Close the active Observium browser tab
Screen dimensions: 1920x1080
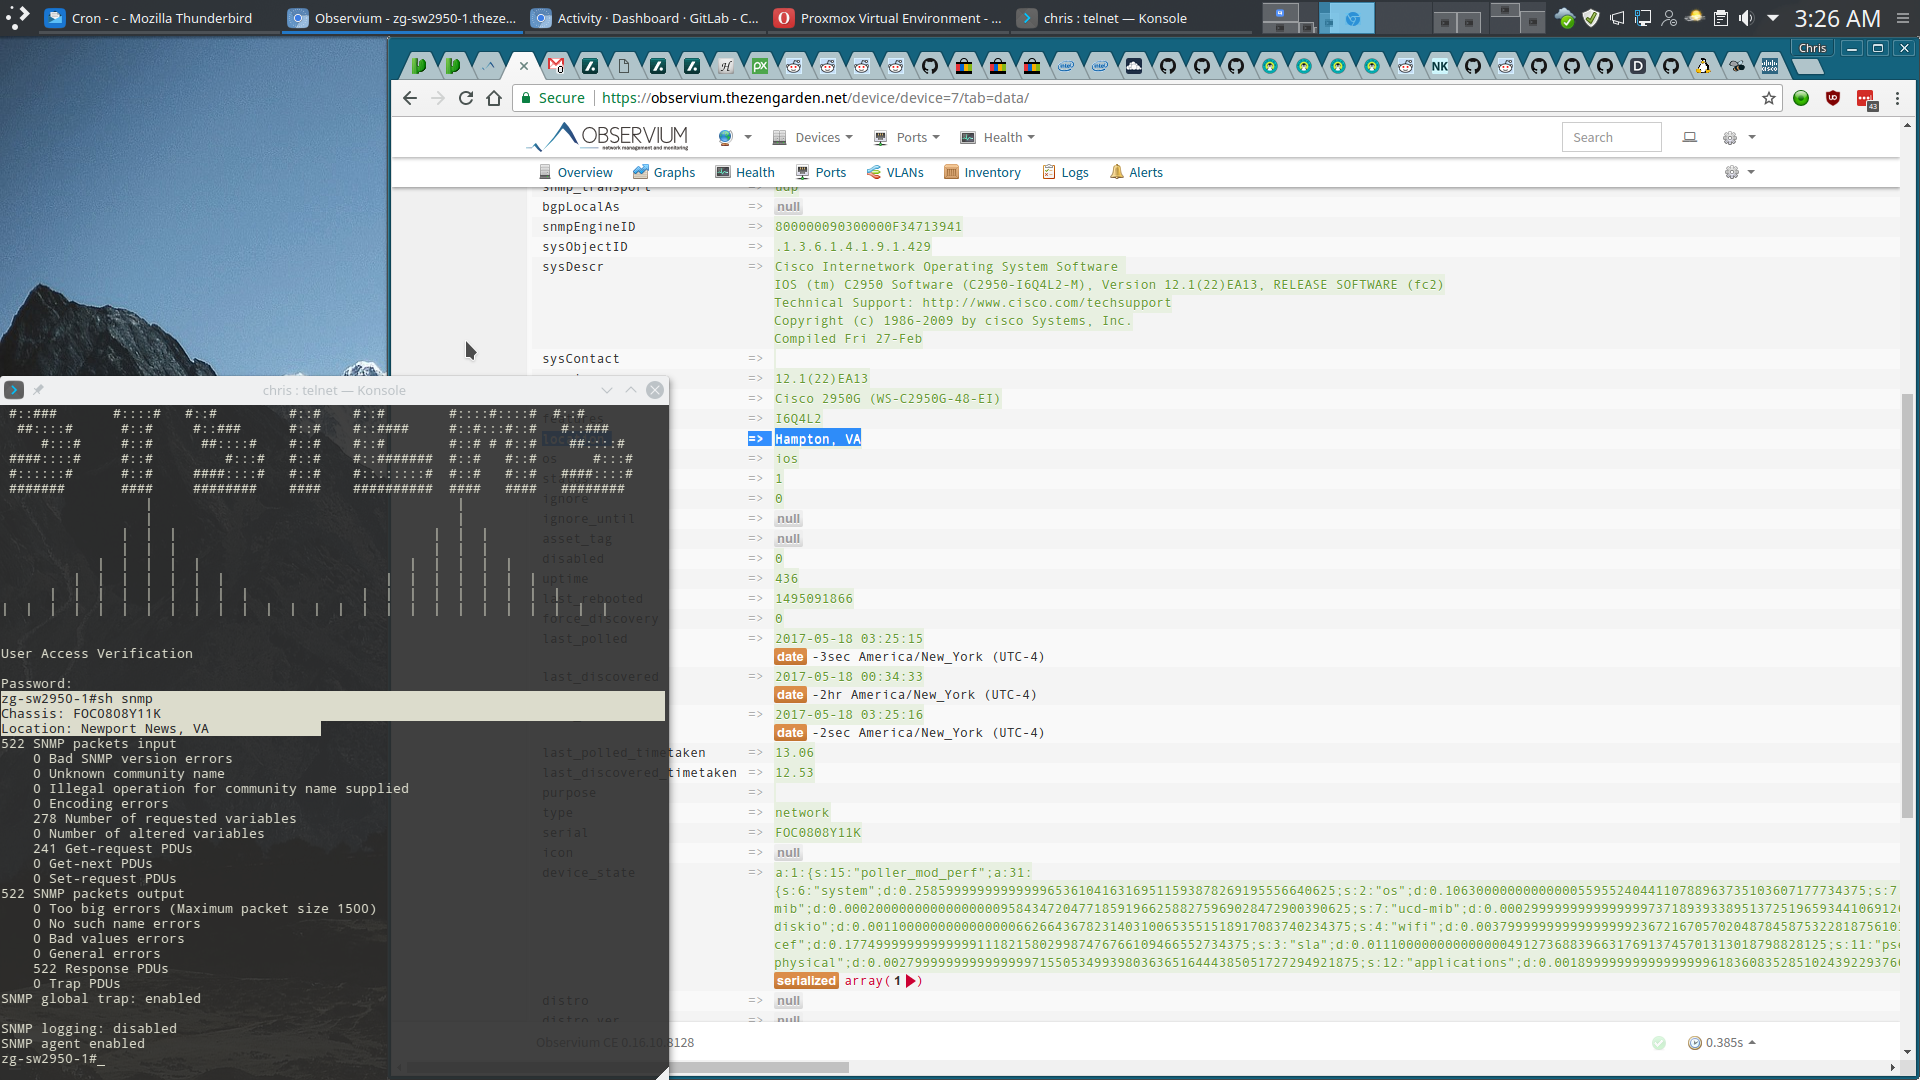pyautogui.click(x=523, y=66)
